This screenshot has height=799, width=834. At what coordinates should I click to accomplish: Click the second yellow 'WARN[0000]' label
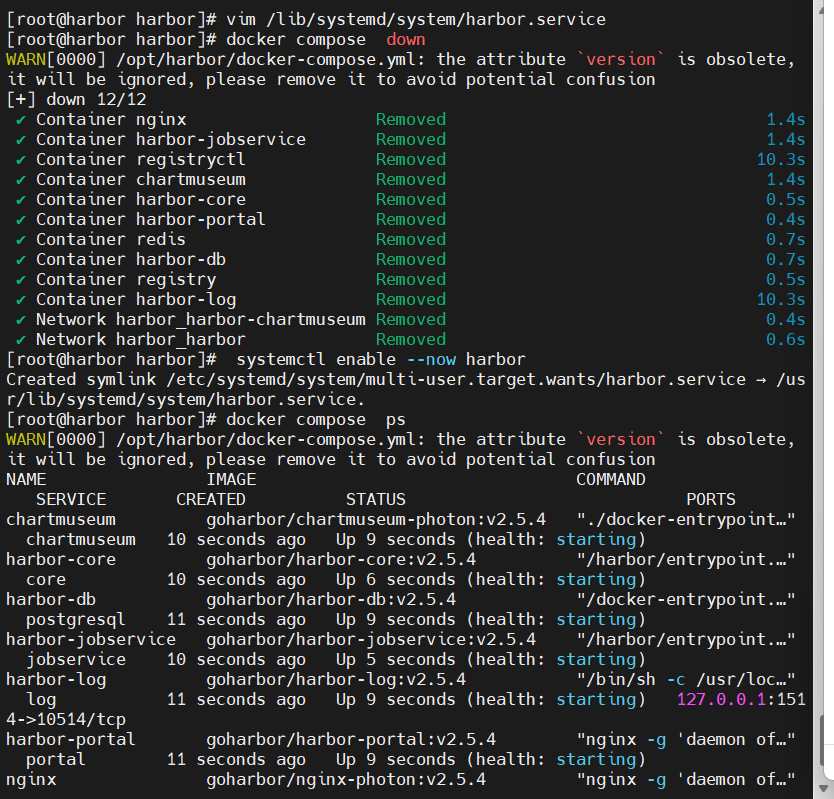(56, 439)
